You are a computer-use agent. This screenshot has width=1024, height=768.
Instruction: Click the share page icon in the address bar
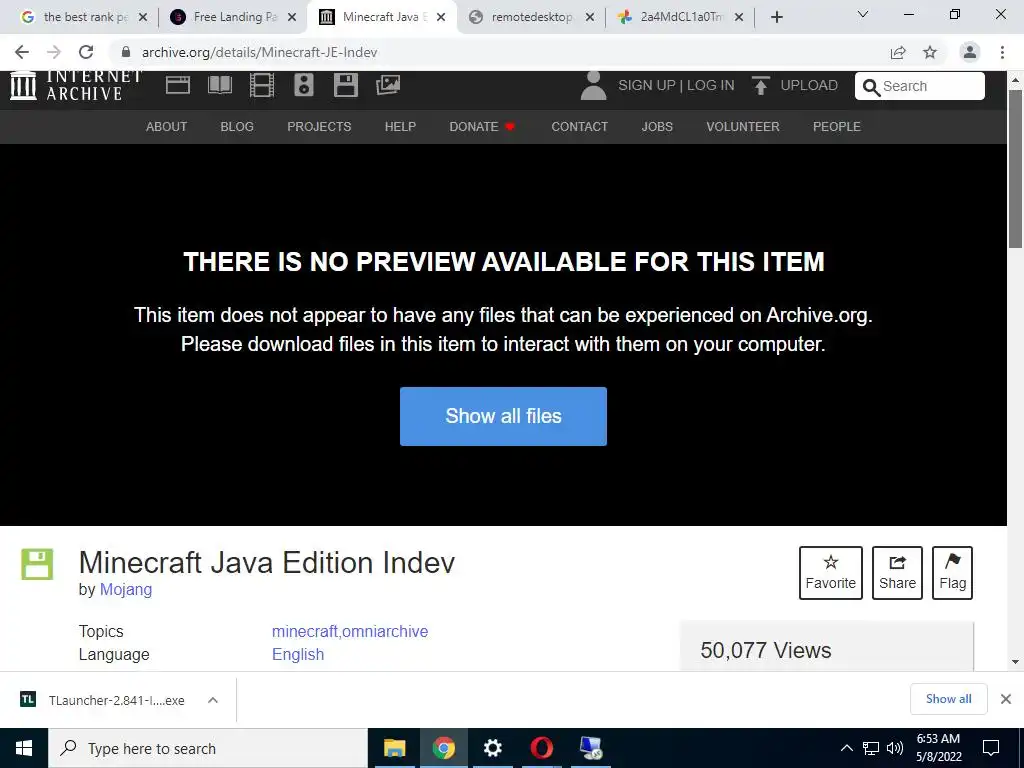pyautogui.click(x=898, y=52)
